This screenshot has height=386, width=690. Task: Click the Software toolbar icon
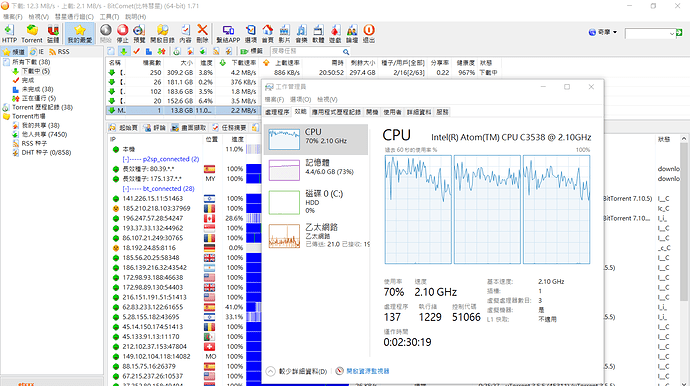318,34
